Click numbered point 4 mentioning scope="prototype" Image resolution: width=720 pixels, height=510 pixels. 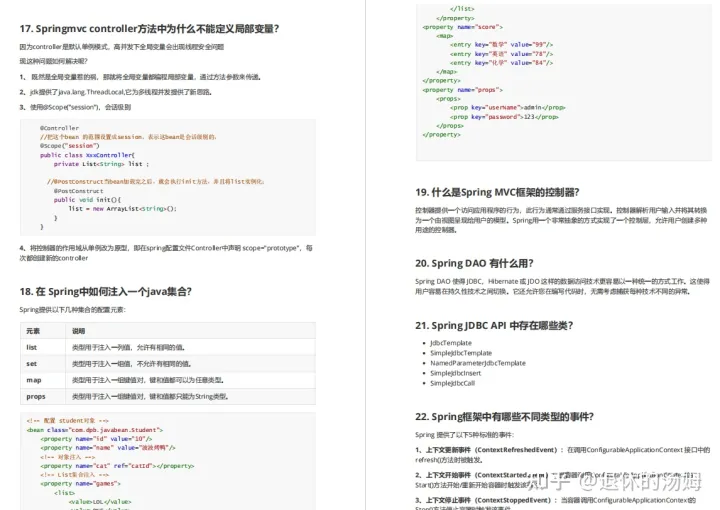[166, 253]
